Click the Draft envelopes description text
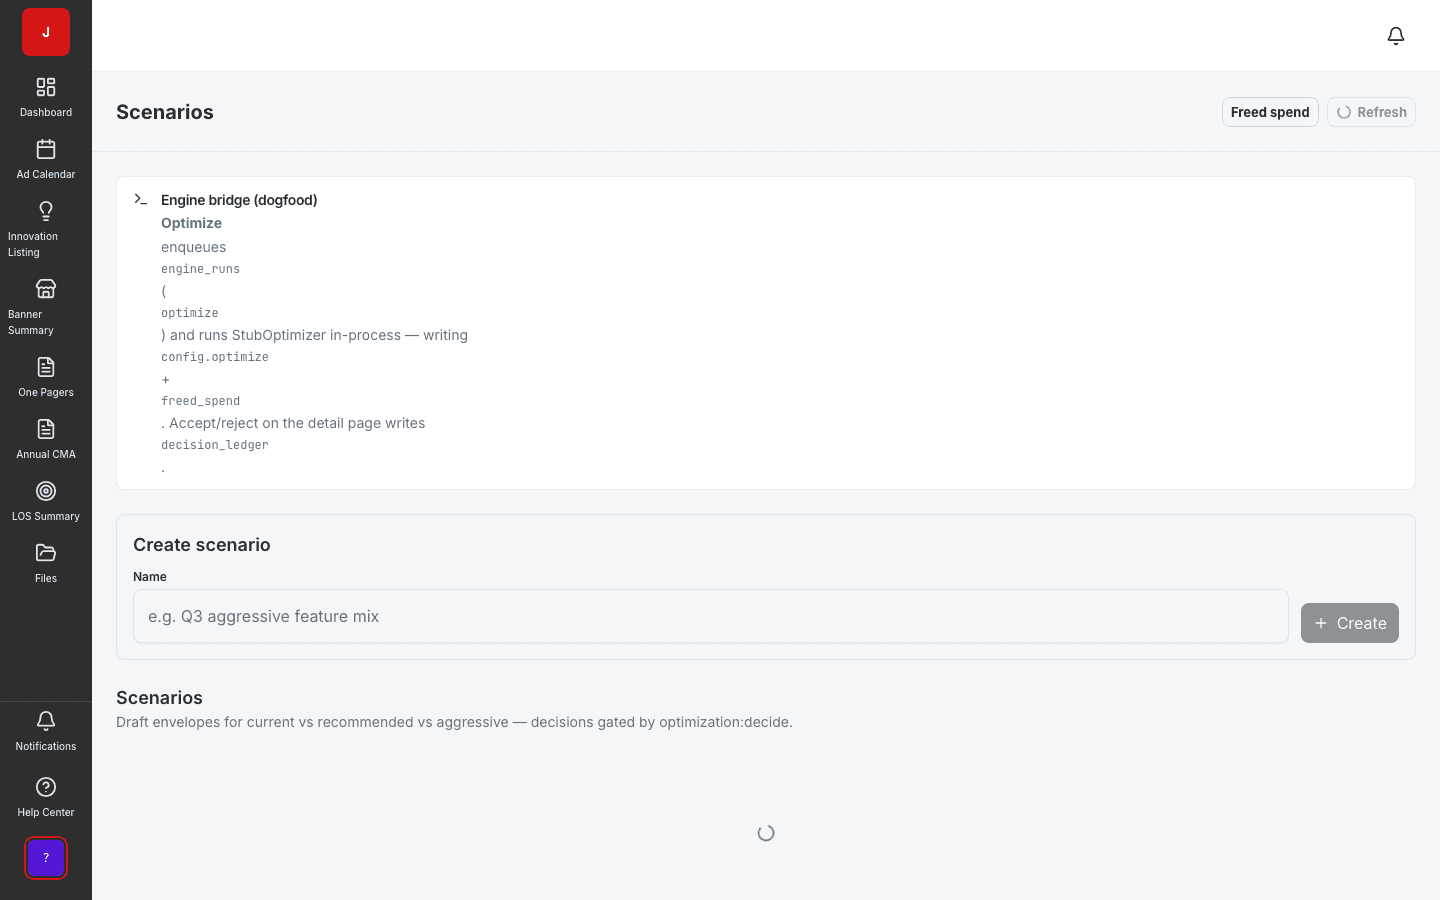 point(454,722)
